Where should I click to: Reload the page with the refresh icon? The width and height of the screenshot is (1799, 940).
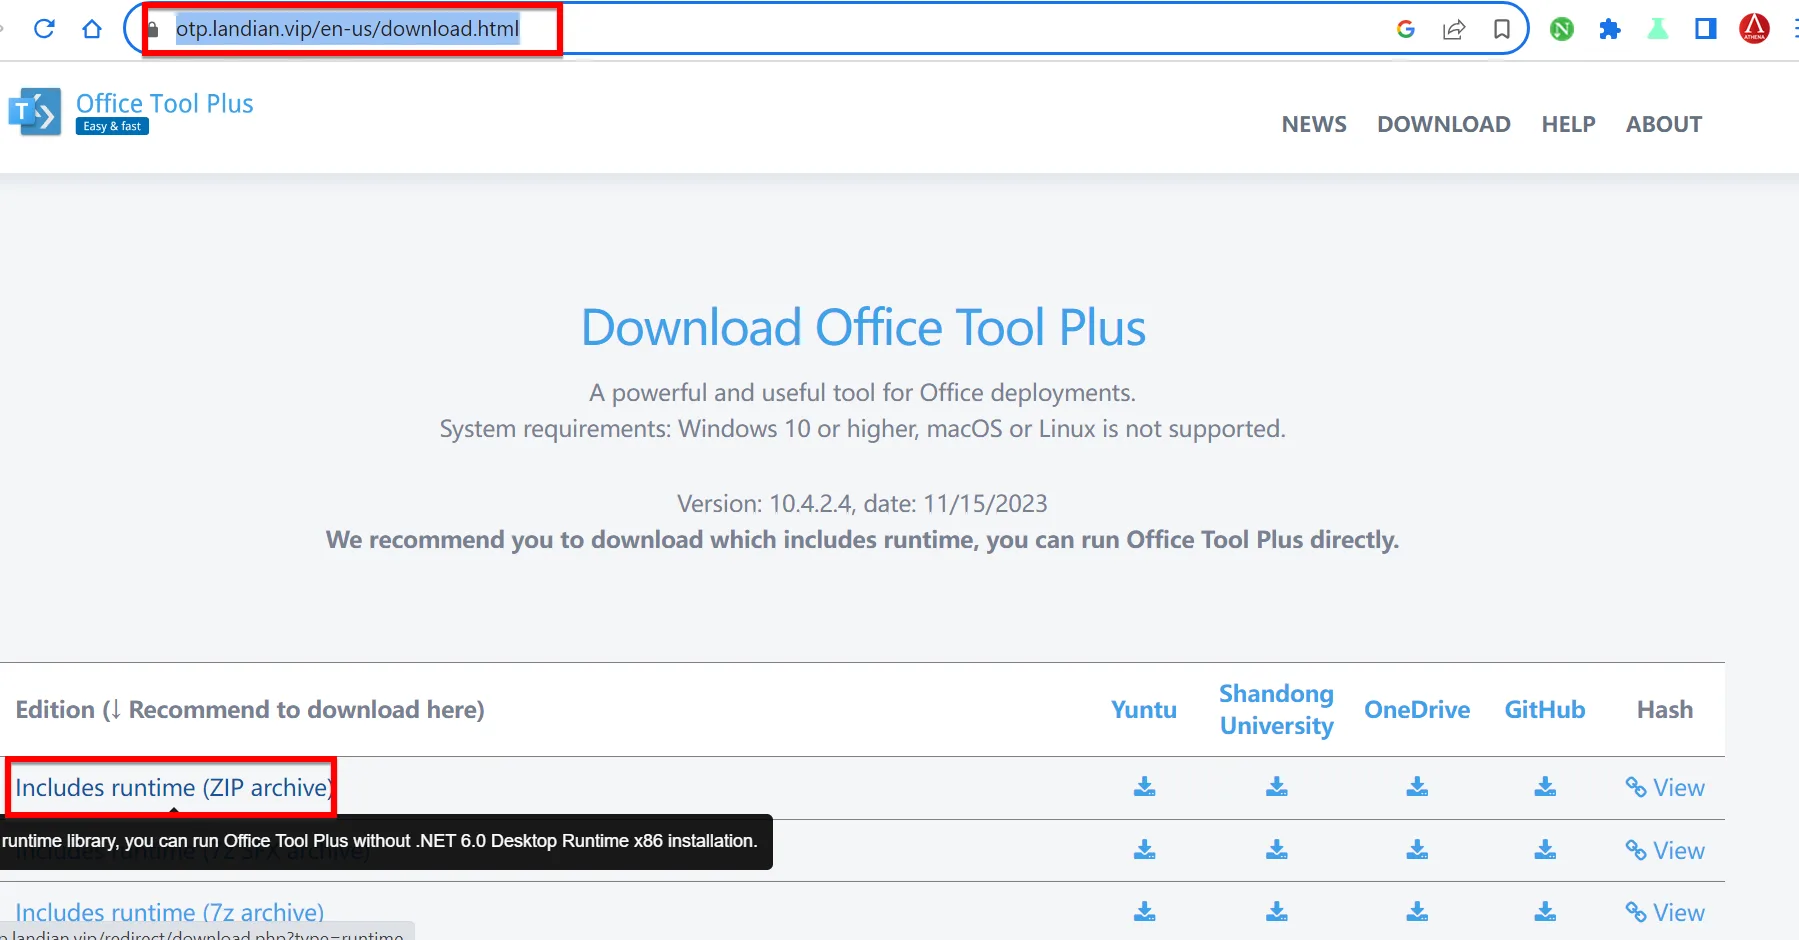point(44,29)
